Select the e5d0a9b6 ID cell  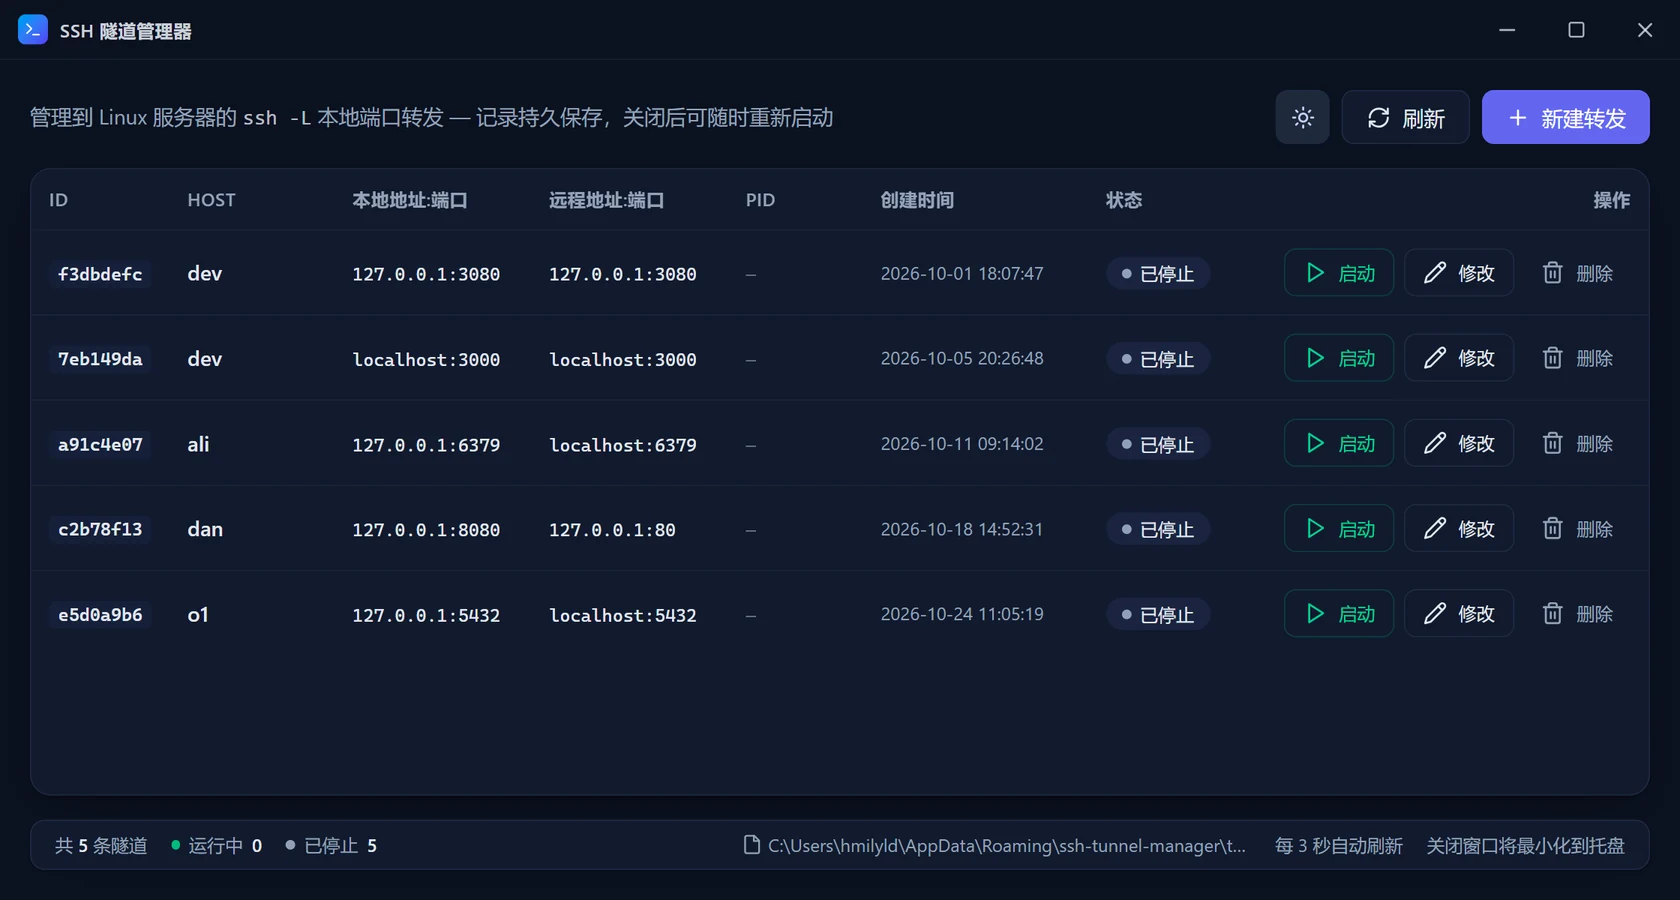click(x=100, y=615)
